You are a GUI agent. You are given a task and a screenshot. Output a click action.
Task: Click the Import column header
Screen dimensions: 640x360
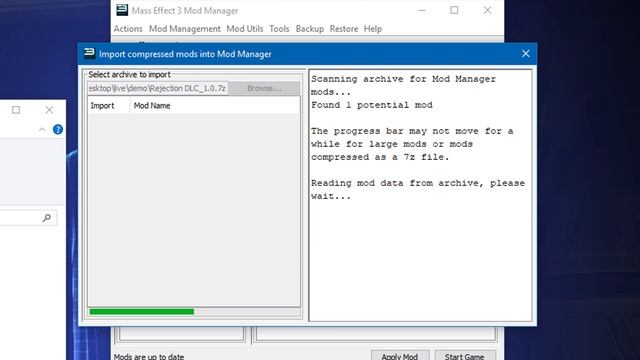tap(109, 106)
